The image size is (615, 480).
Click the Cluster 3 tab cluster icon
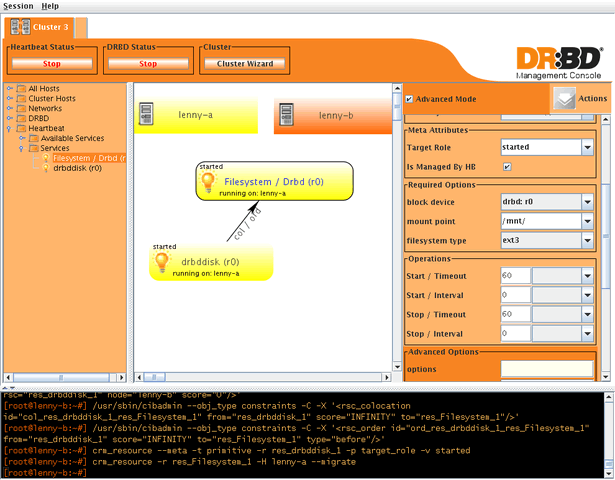click(x=20, y=27)
